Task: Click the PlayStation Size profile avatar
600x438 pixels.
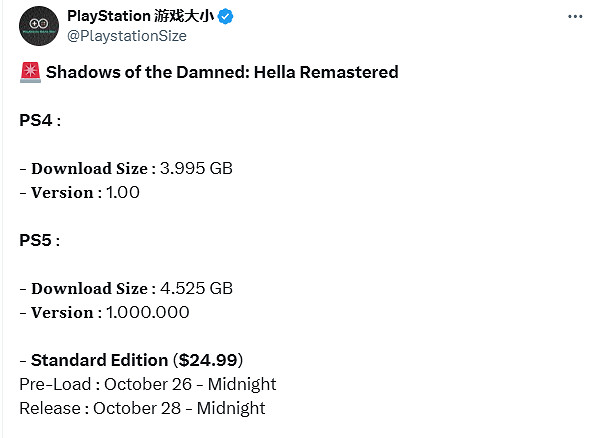Action: click(39, 25)
